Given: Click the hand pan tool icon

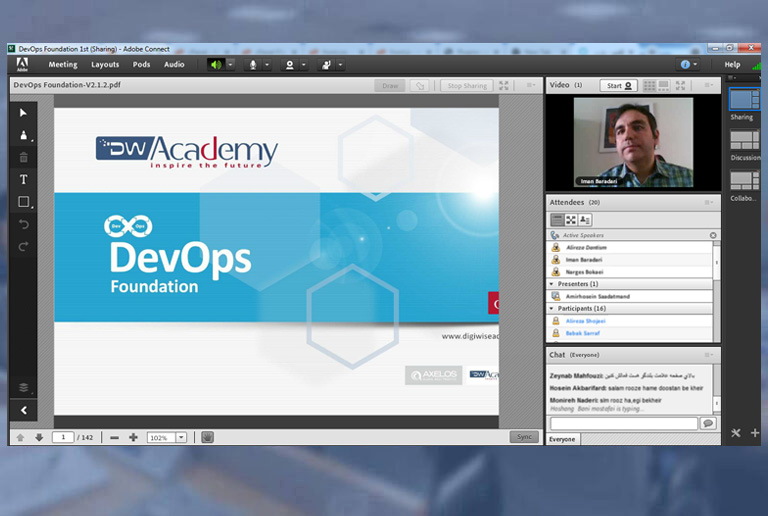Looking at the screenshot, I should click(x=207, y=437).
